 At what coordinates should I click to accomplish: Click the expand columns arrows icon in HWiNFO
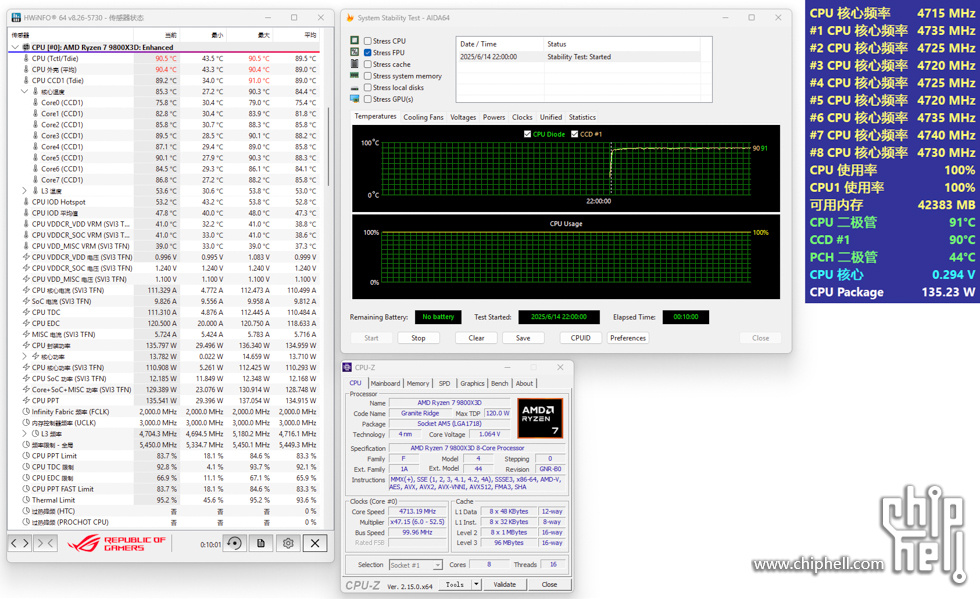click(20, 543)
